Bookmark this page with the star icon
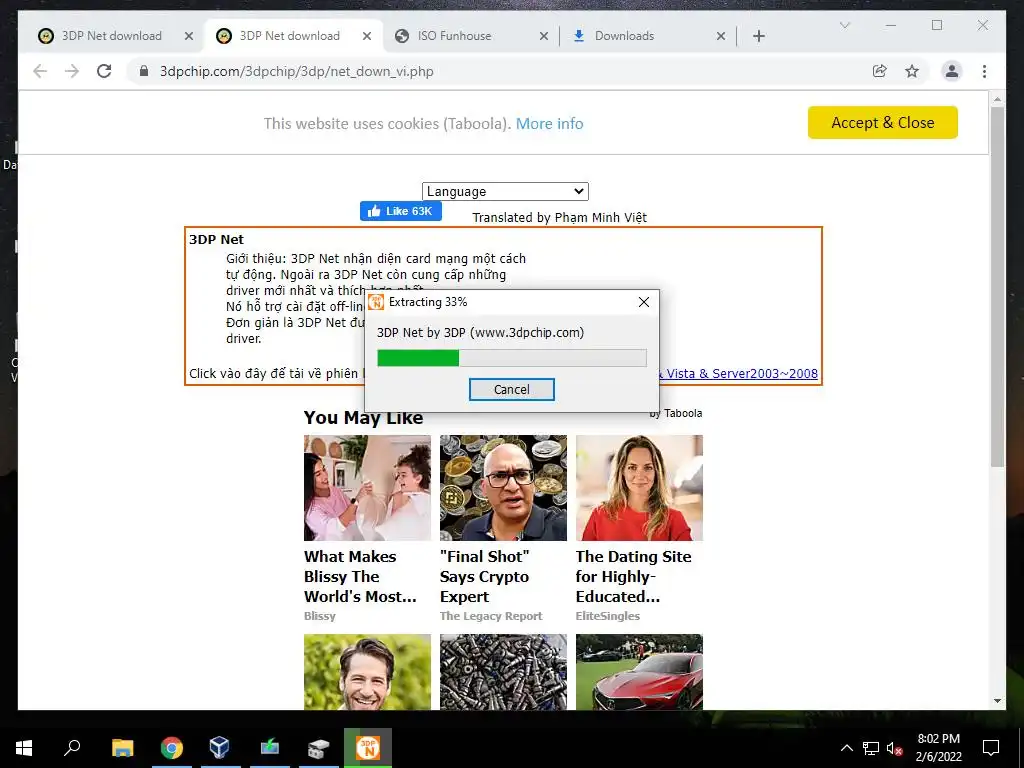The height and width of the screenshot is (768, 1024). click(912, 71)
